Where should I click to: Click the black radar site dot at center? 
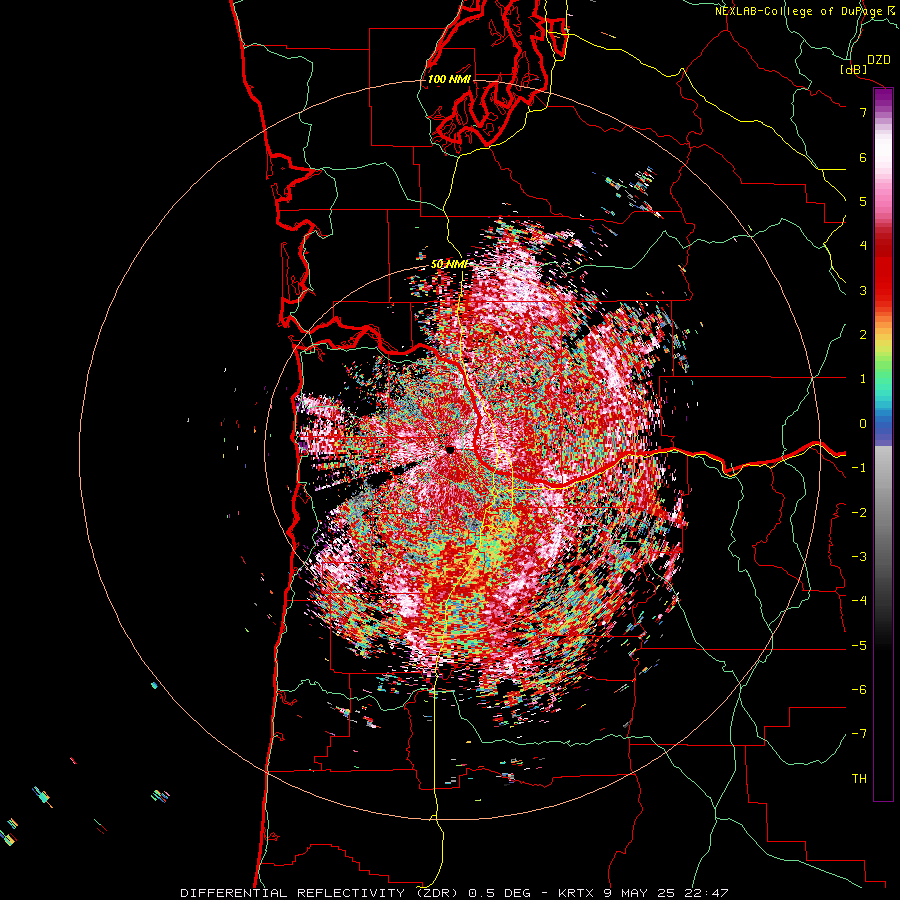pyautogui.click(x=449, y=450)
